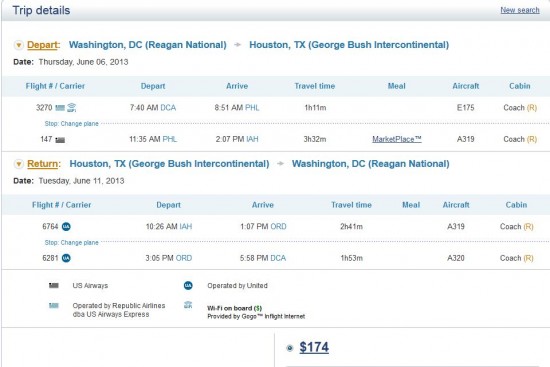Click the US Airways icon next to flight 147
The width and height of the screenshot is (550, 367).
(60, 140)
